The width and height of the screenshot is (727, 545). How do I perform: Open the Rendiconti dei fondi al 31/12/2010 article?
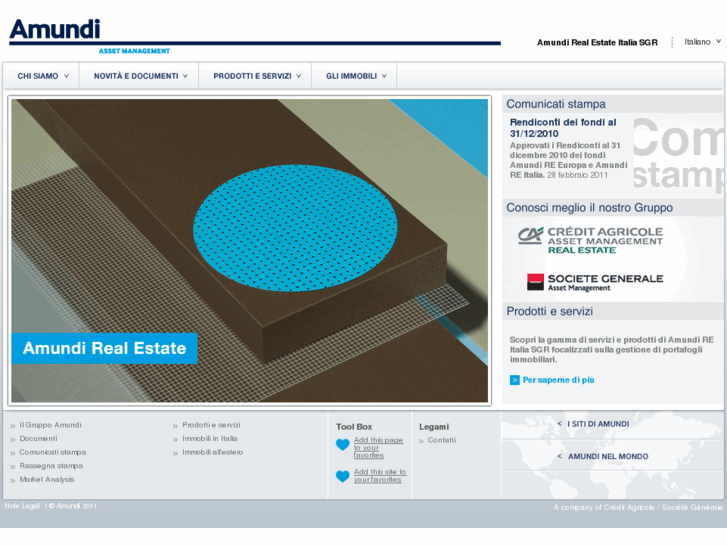click(x=563, y=128)
